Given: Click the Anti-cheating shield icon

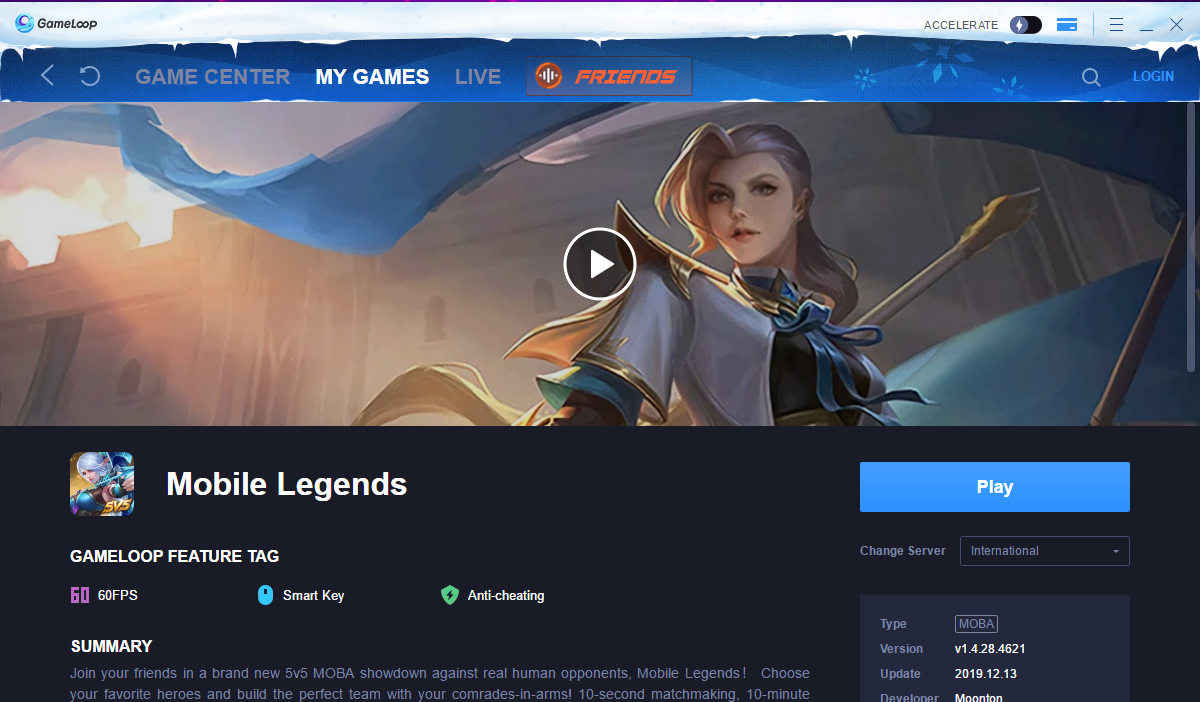Looking at the screenshot, I should point(450,595).
